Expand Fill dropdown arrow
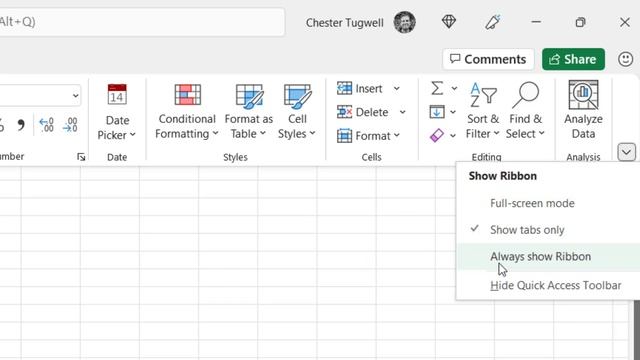Image resolution: width=640 pixels, height=360 pixels. [x=453, y=112]
